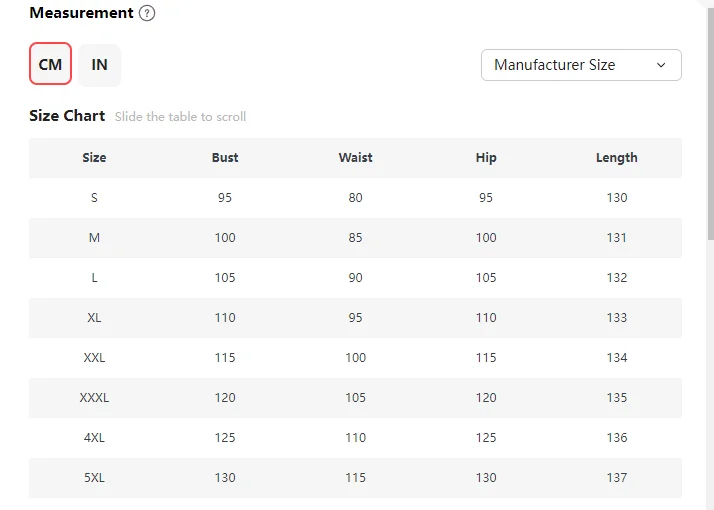This screenshot has width=714, height=510.
Task: Click the XXL bust value 115
Action: (x=225, y=358)
